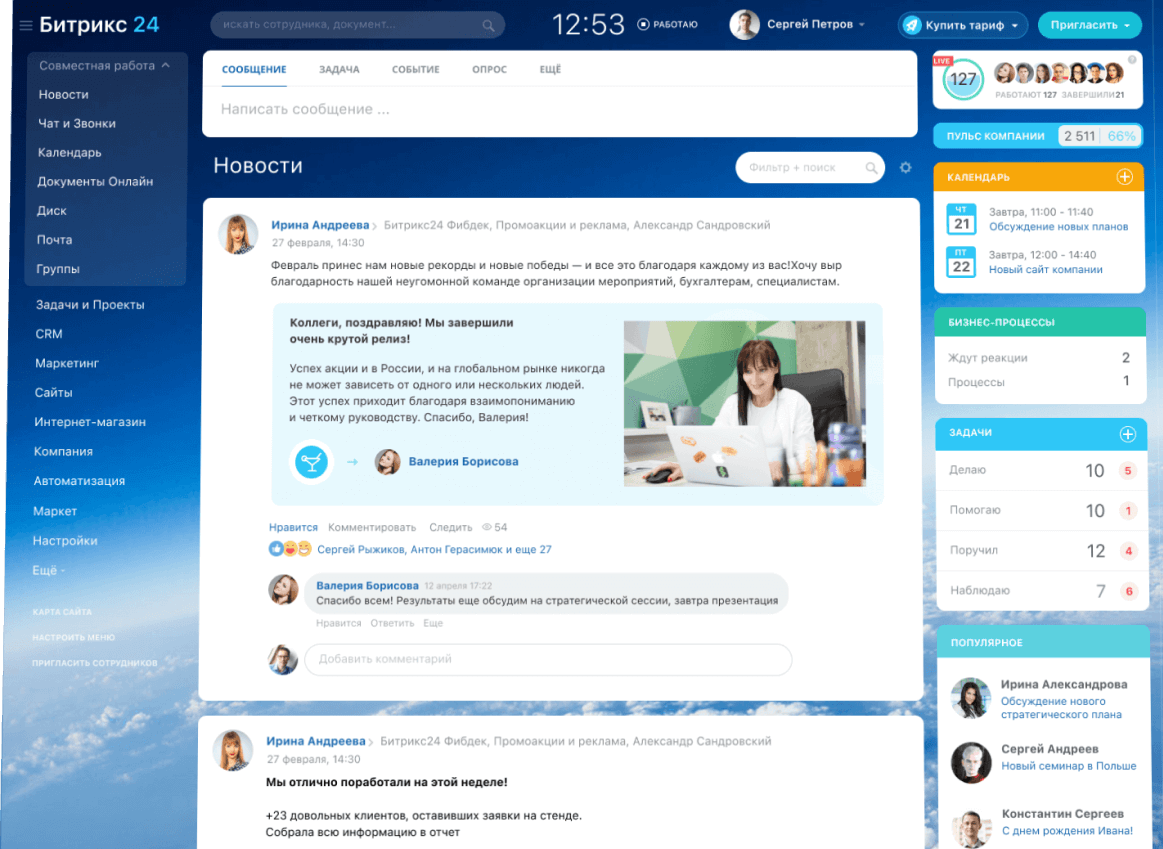Click the rocket icon on Купить тариф
The height and width of the screenshot is (849, 1163).
pos(912,25)
